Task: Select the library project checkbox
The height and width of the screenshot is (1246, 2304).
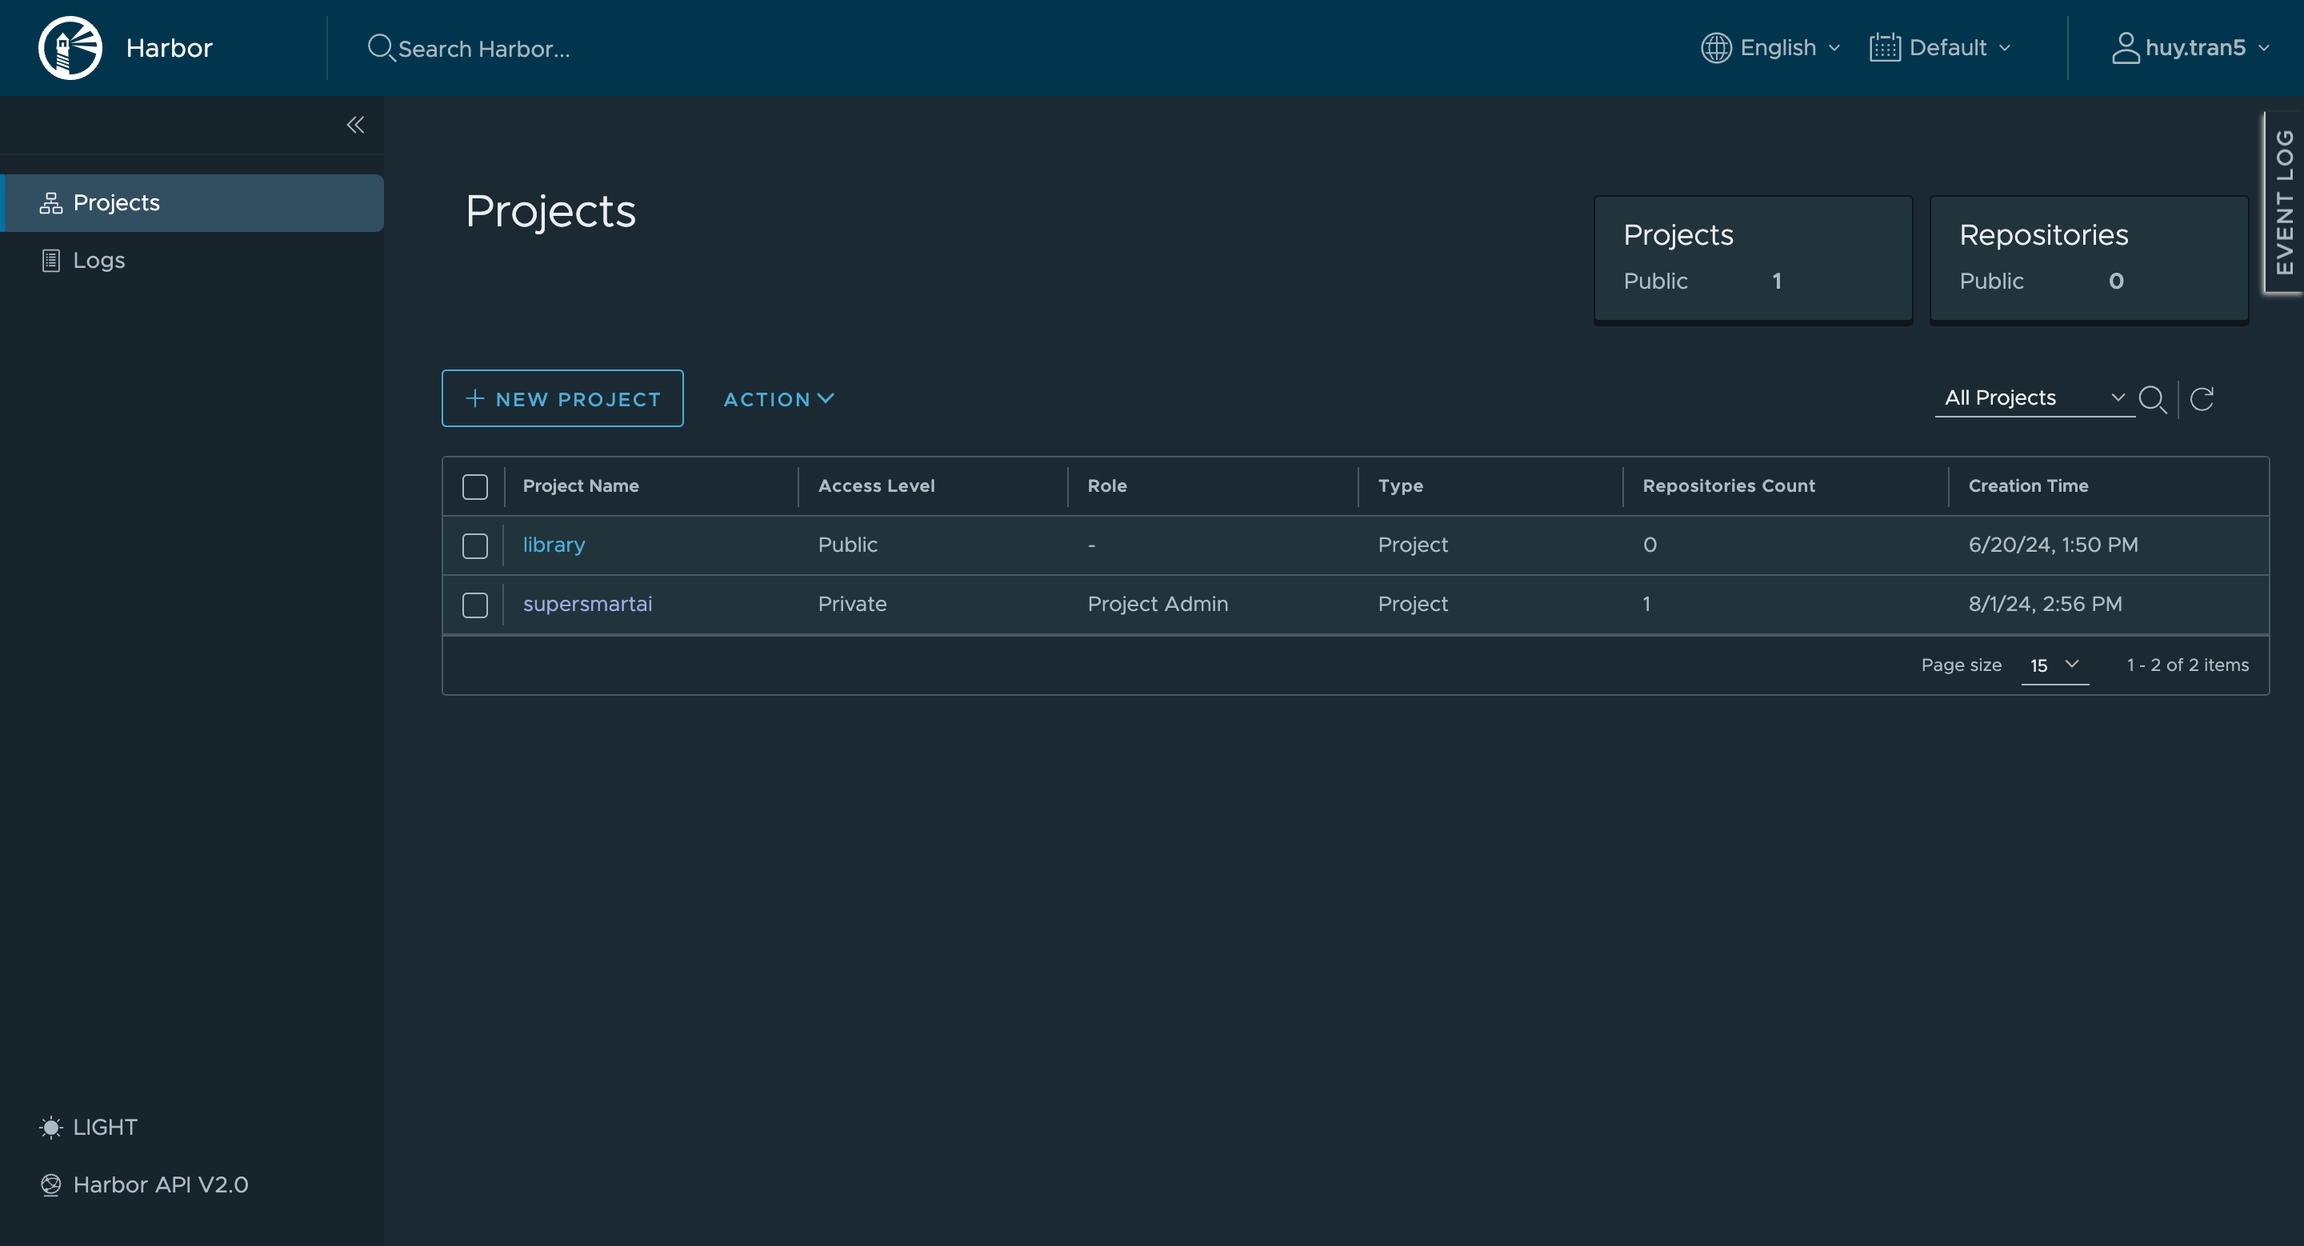Action: point(475,546)
